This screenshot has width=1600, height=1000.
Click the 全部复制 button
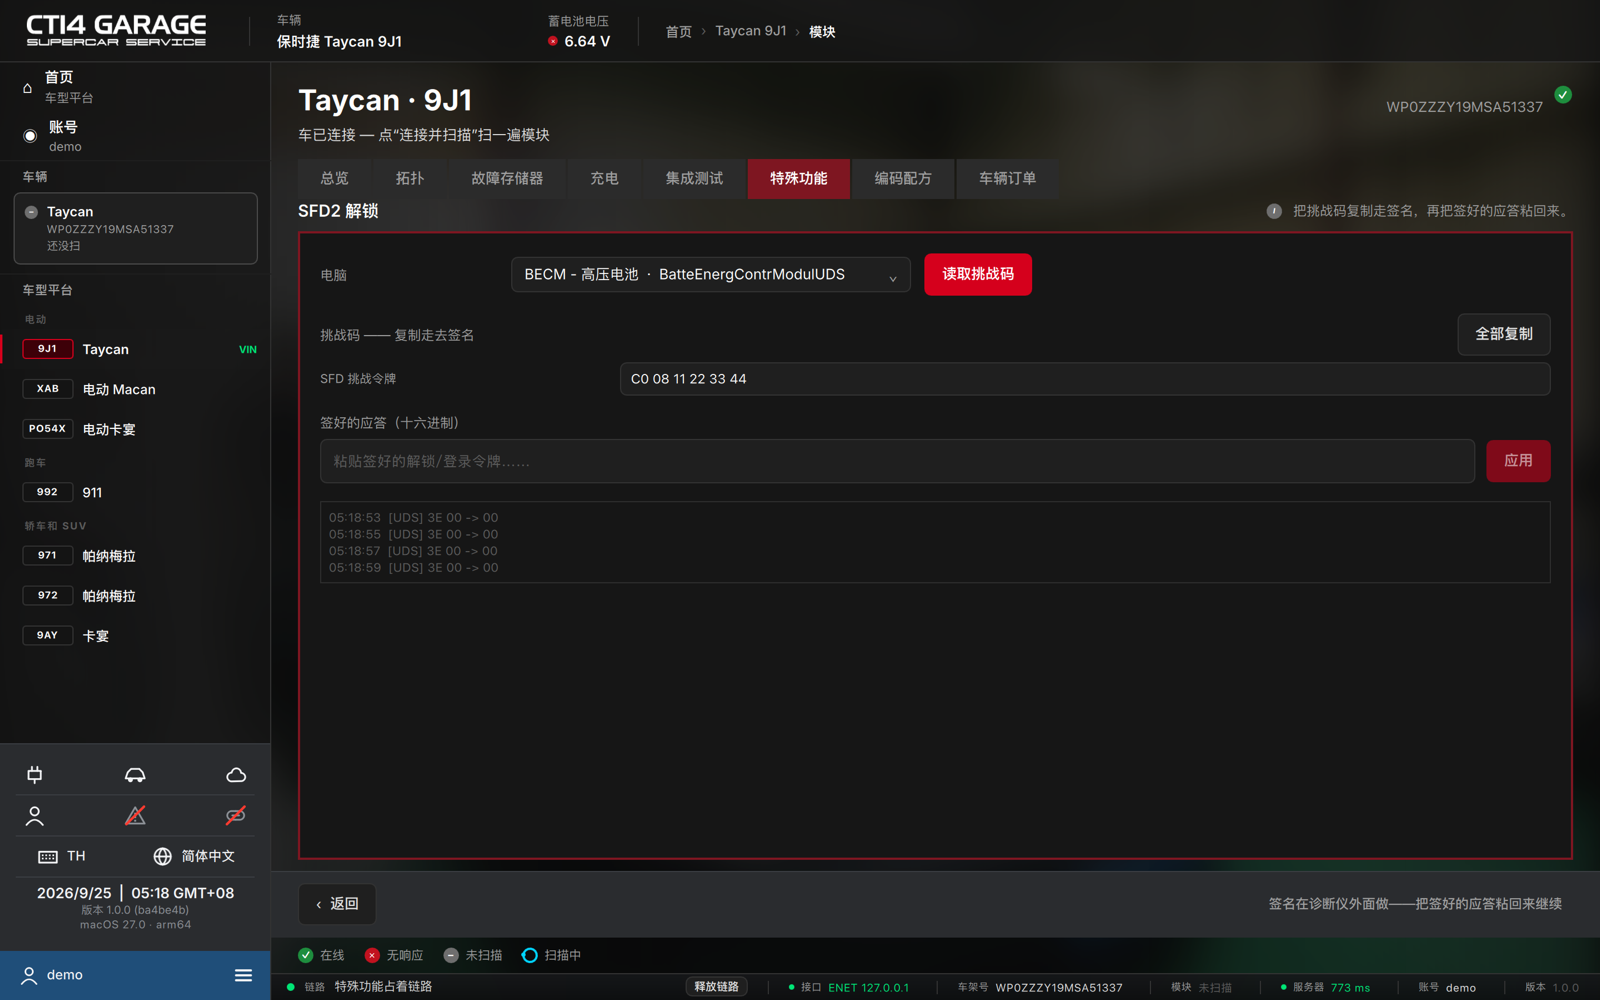point(1504,334)
